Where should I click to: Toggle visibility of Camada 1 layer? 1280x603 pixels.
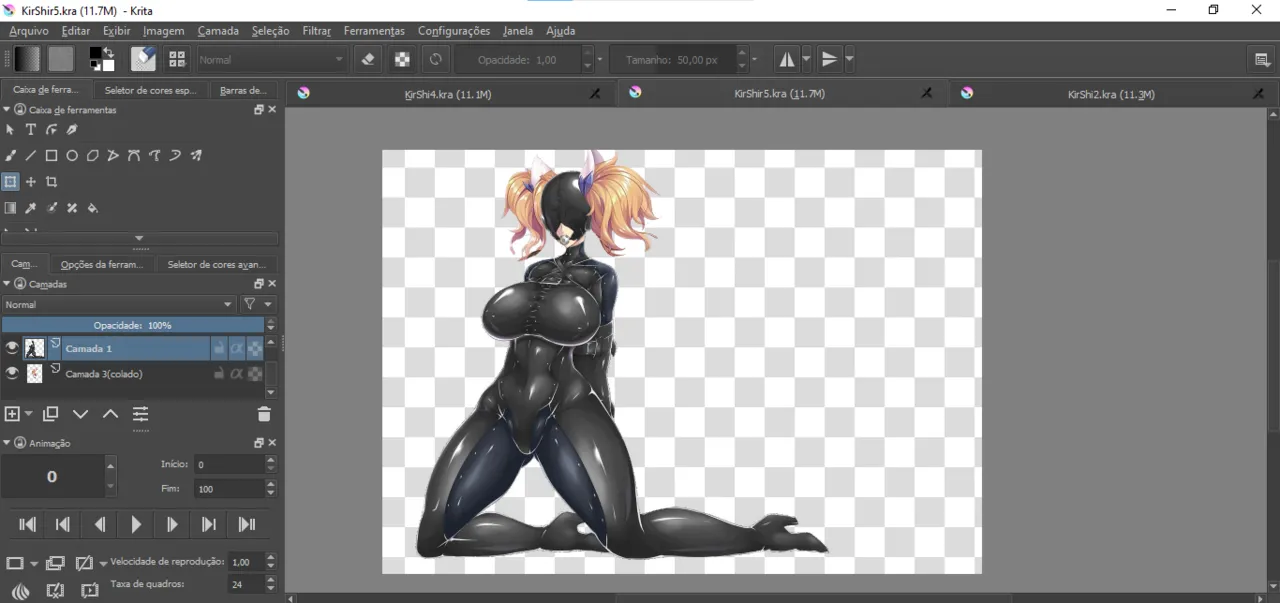coord(12,348)
